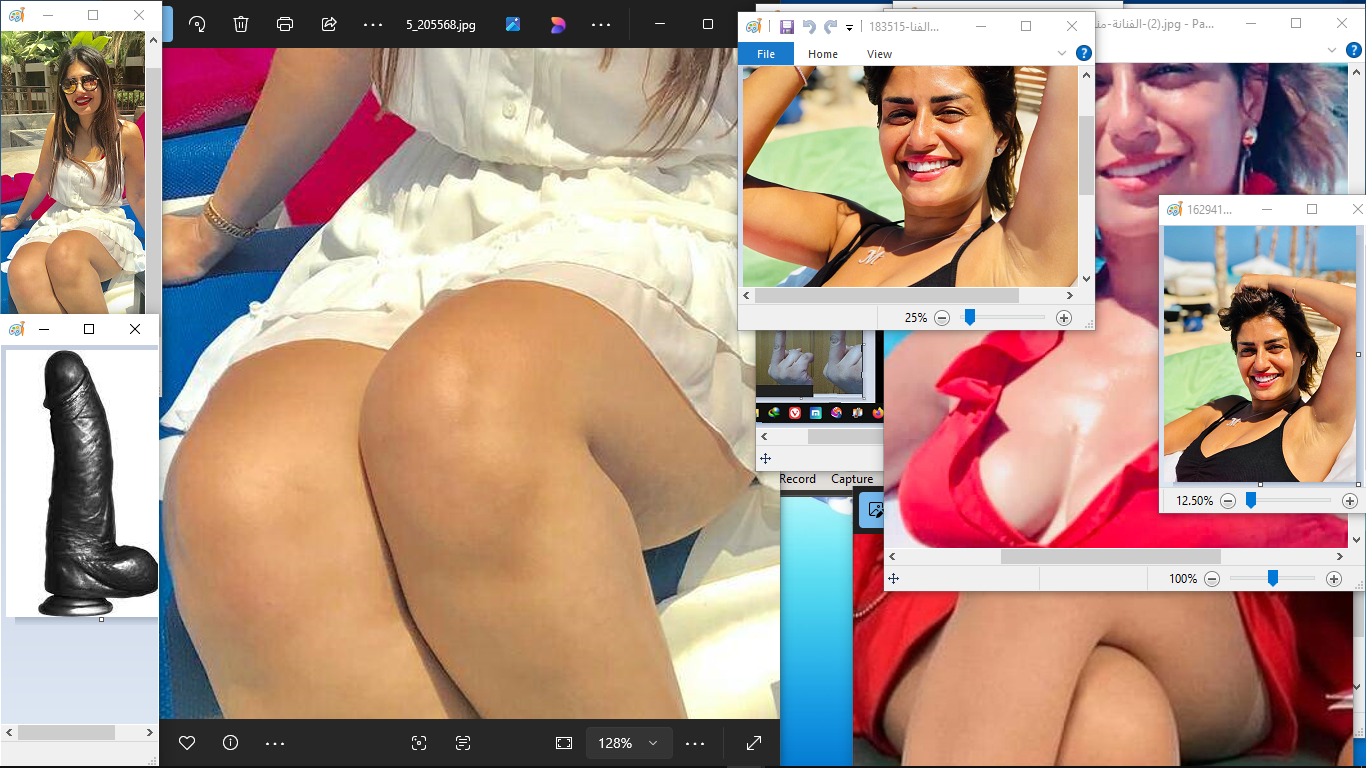Expand Customize Quick Access Toolbar dropdown
1366x768 pixels.
849,28
